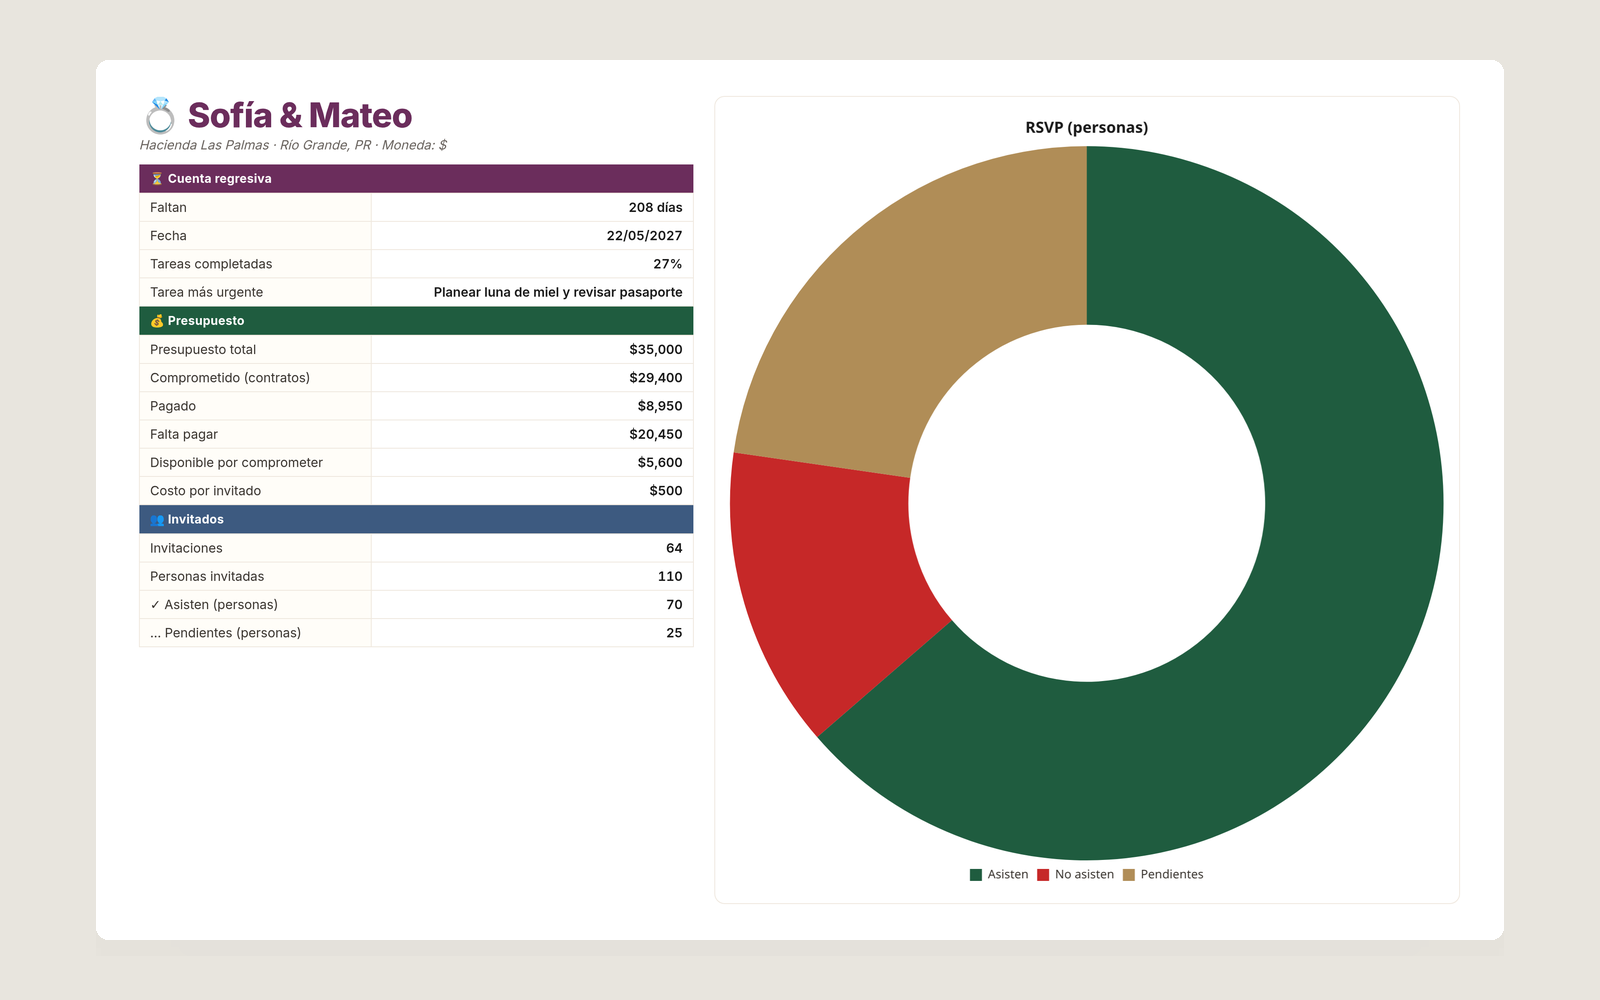Click the money bag icon in Presupuesto header
The height and width of the screenshot is (1000, 1600).
point(157,321)
